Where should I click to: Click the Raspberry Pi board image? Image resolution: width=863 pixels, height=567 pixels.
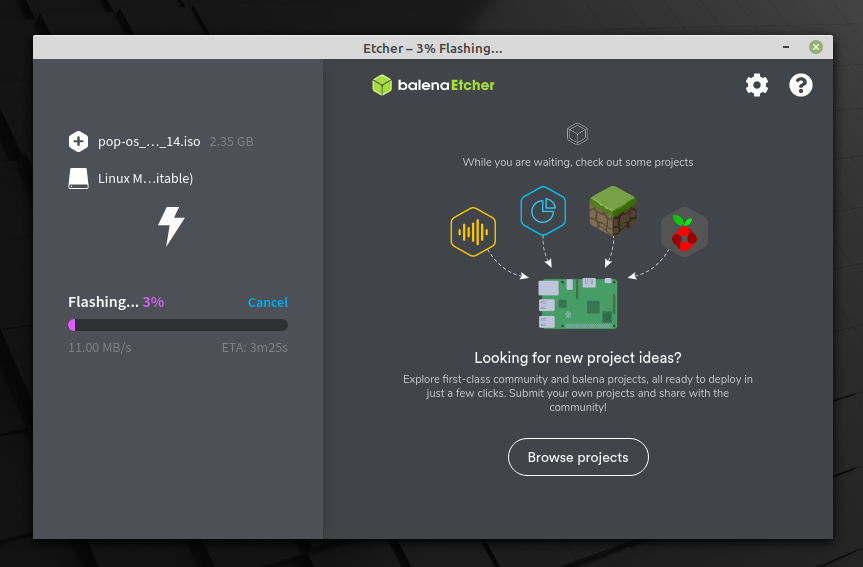(577, 303)
